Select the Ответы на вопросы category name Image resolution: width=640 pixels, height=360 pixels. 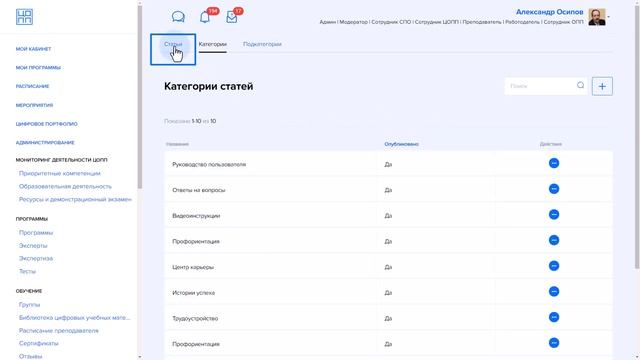199,190
